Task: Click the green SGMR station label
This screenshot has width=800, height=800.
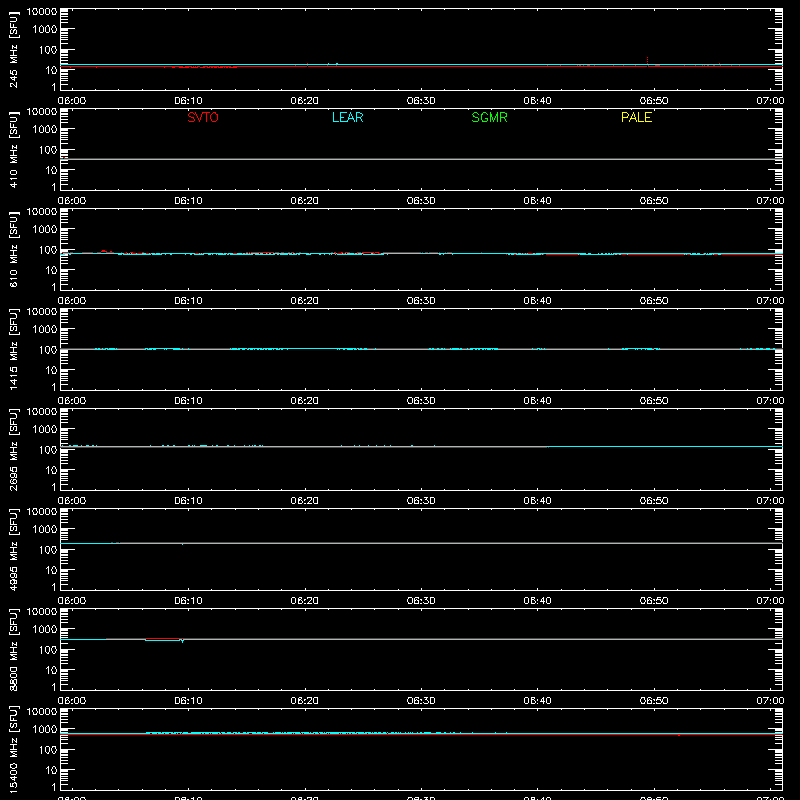Action: coord(489,117)
